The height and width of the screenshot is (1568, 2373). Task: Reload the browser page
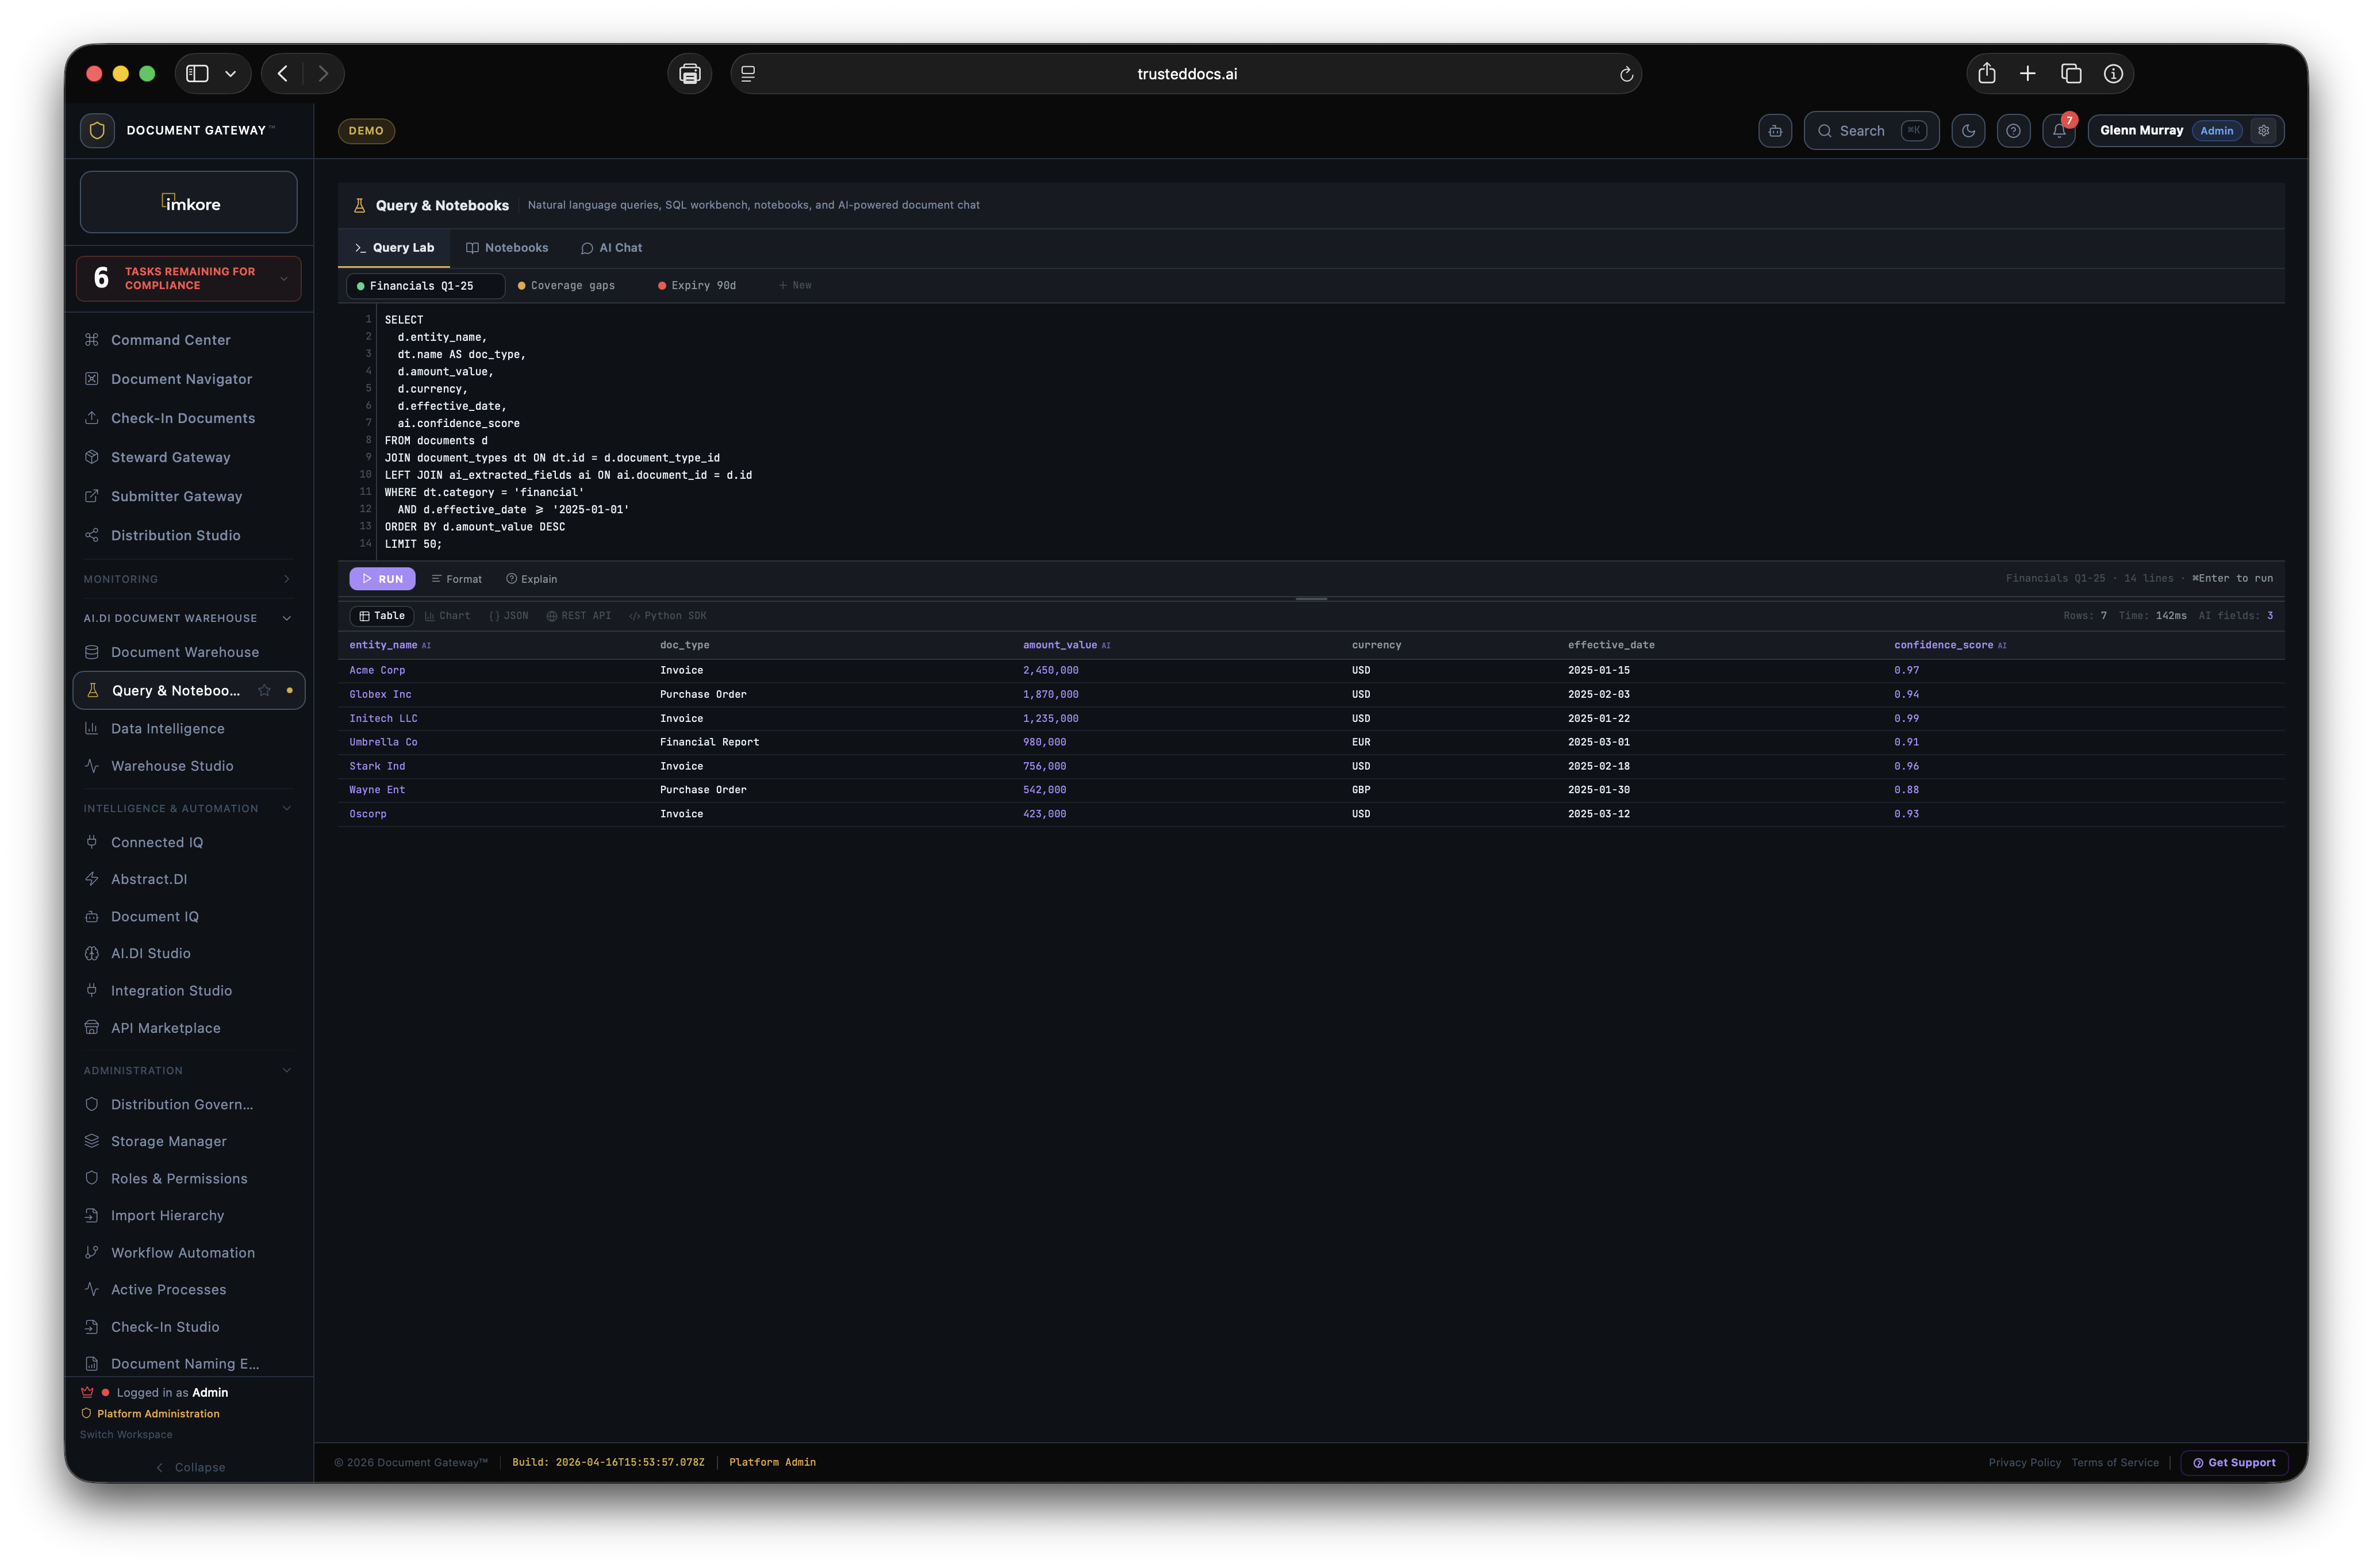pyautogui.click(x=1626, y=74)
